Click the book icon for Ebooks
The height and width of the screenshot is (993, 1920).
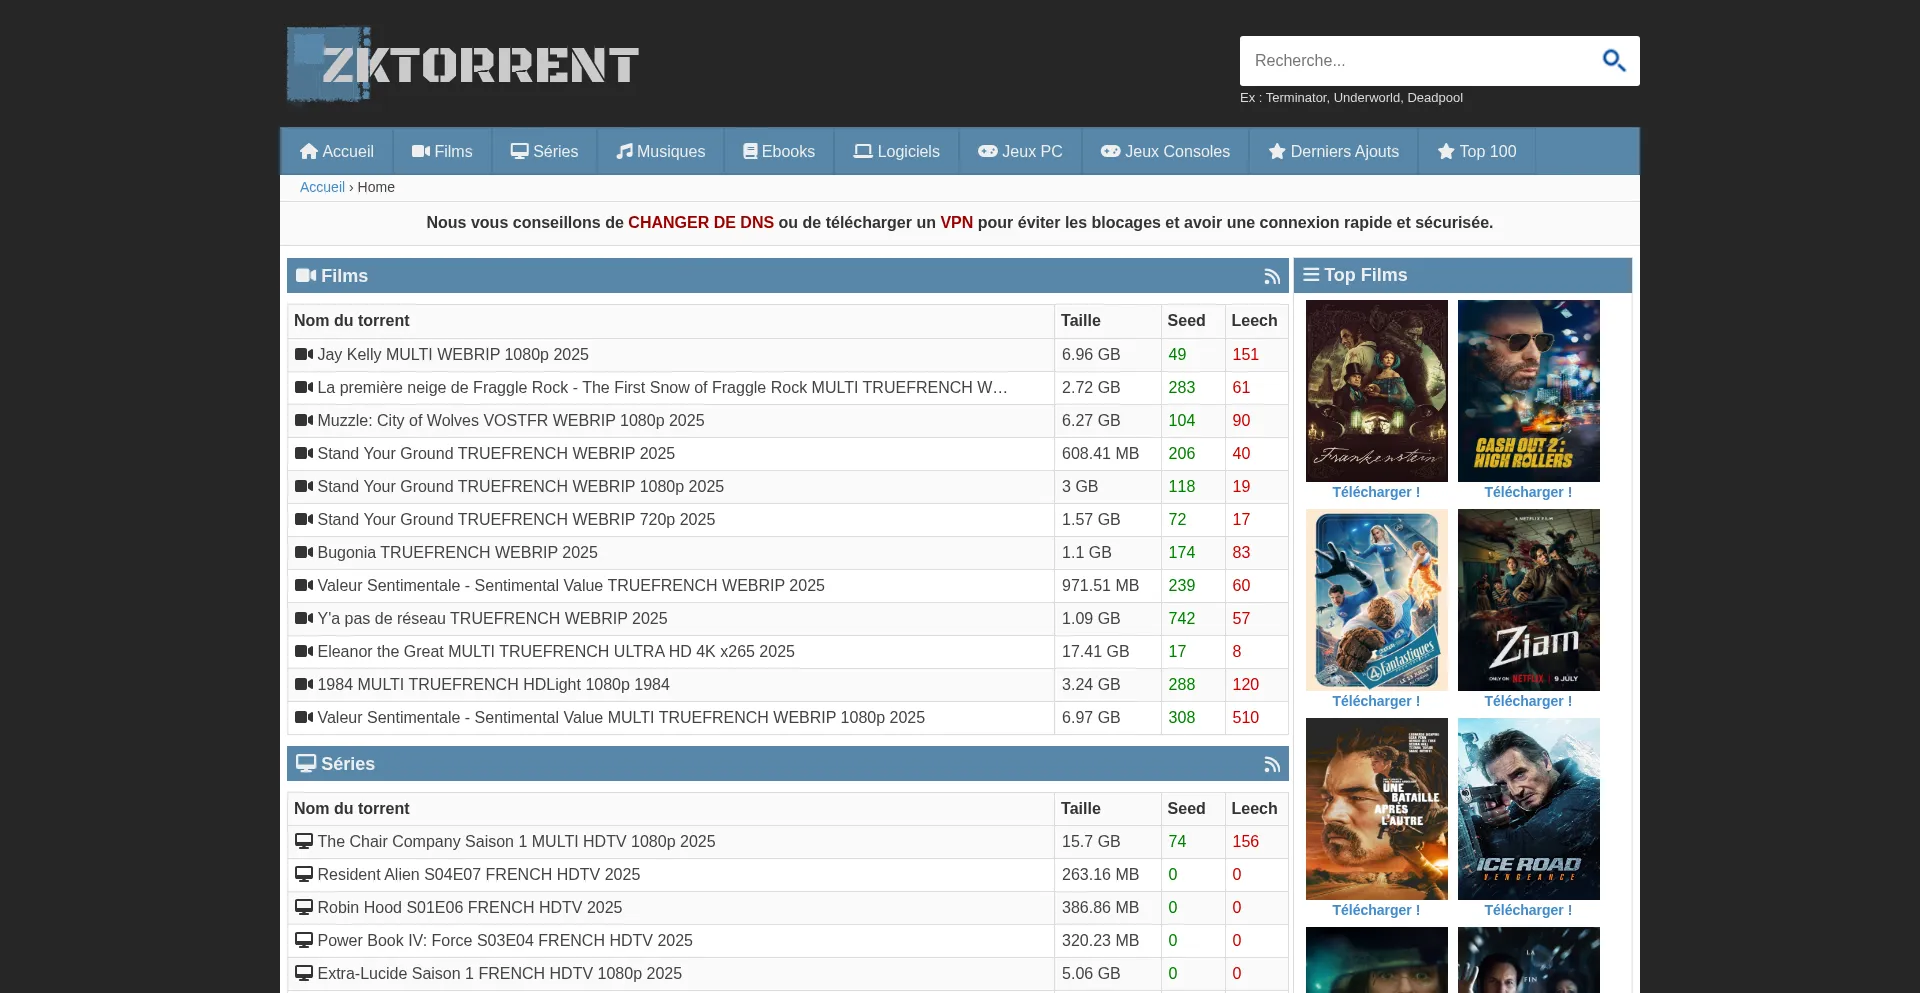point(750,152)
